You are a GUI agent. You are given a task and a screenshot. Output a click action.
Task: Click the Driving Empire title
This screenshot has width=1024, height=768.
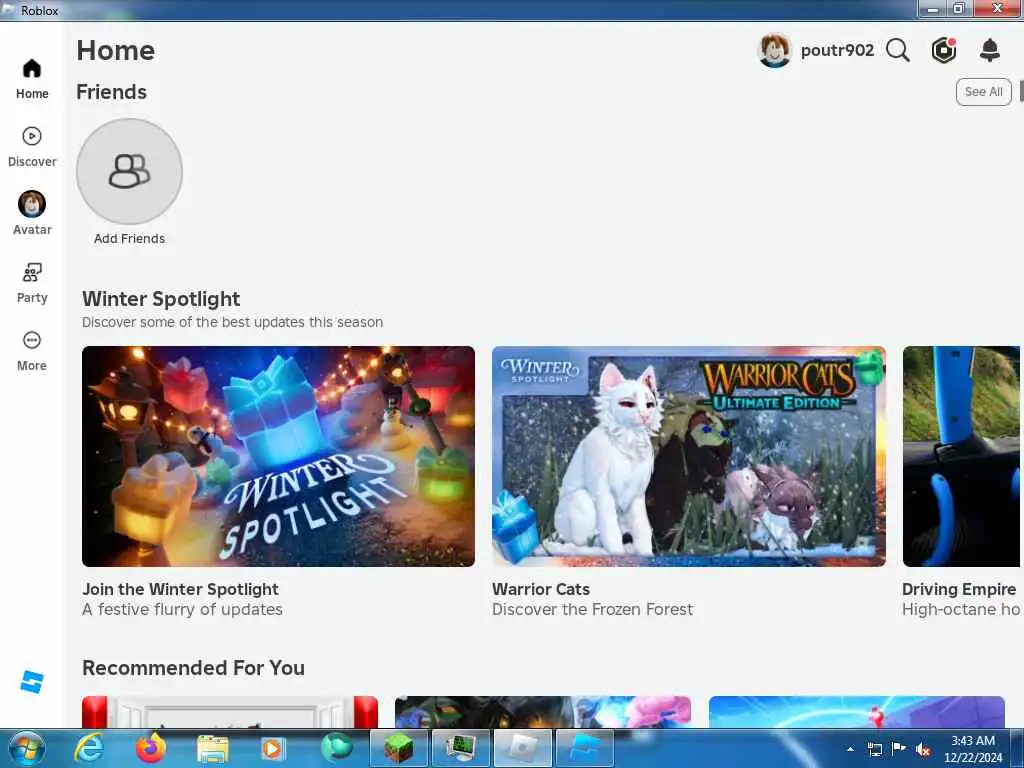click(959, 589)
